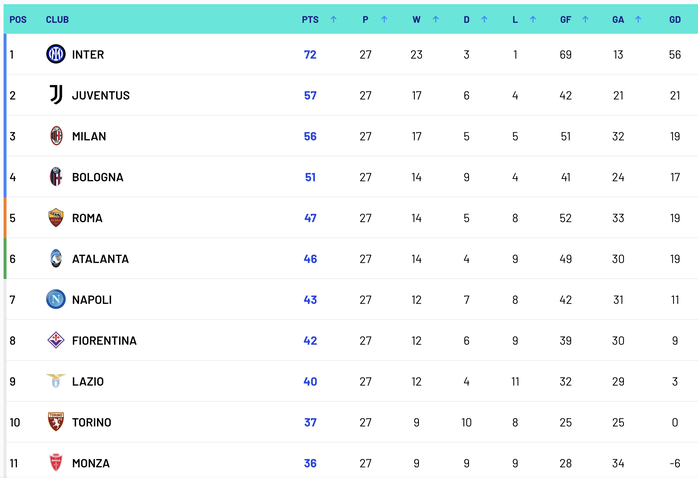698x478 pixels.
Task: Open the Lazio eagle logo
Action: click(x=56, y=381)
